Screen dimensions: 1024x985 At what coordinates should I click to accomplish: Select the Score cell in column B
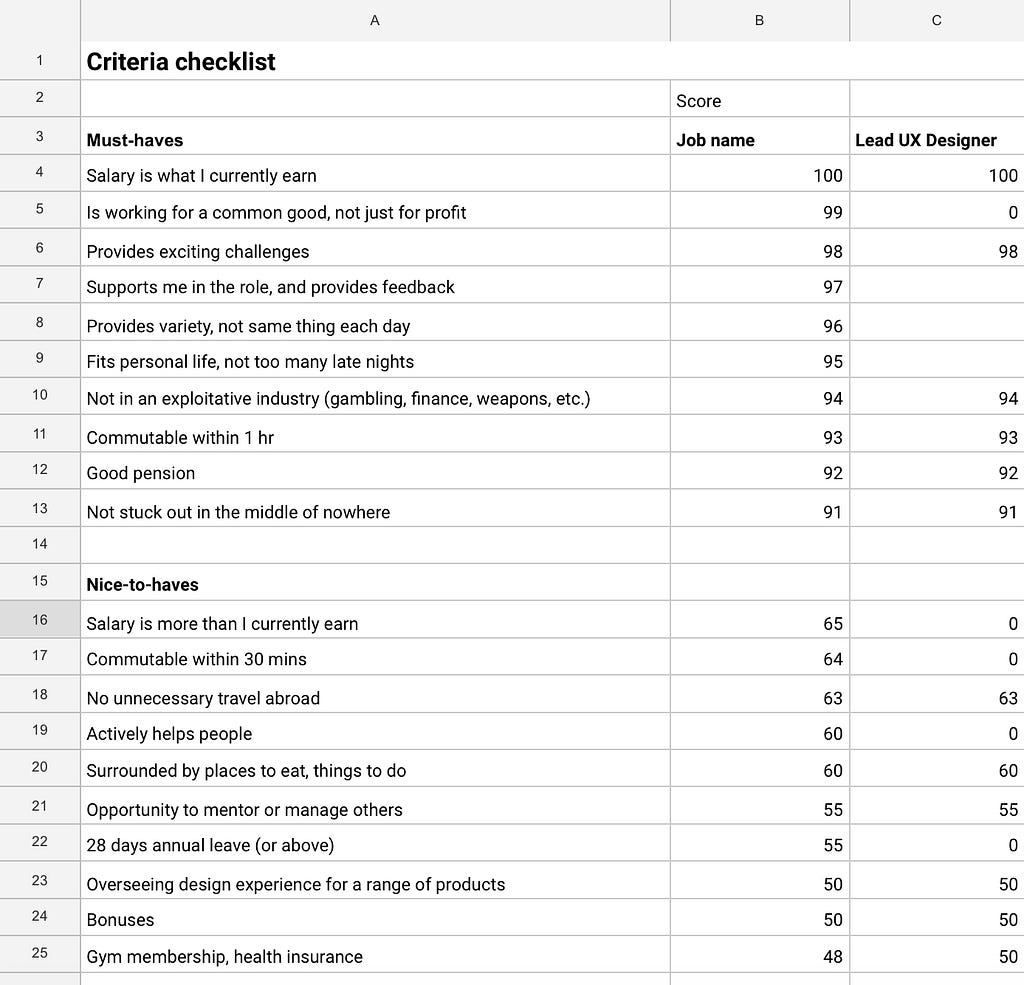click(760, 99)
